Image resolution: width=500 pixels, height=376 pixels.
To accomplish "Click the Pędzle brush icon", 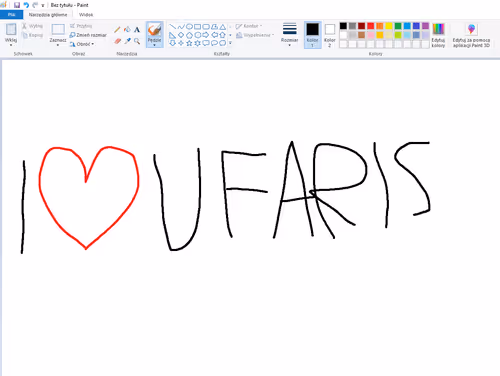I will click(x=154, y=30).
